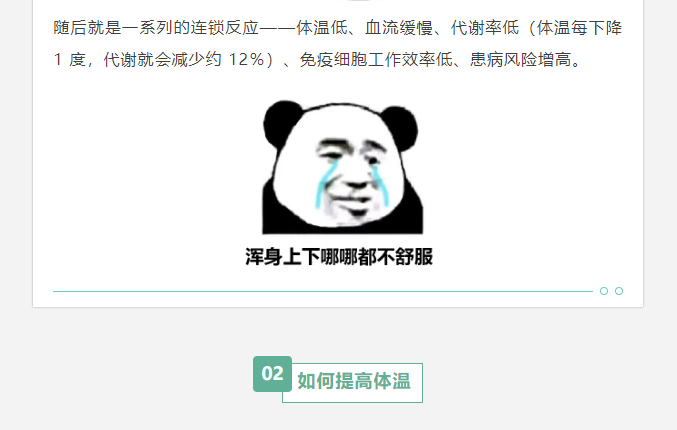Click the green 02 number badge
The image size is (677, 430).
pyautogui.click(x=272, y=374)
